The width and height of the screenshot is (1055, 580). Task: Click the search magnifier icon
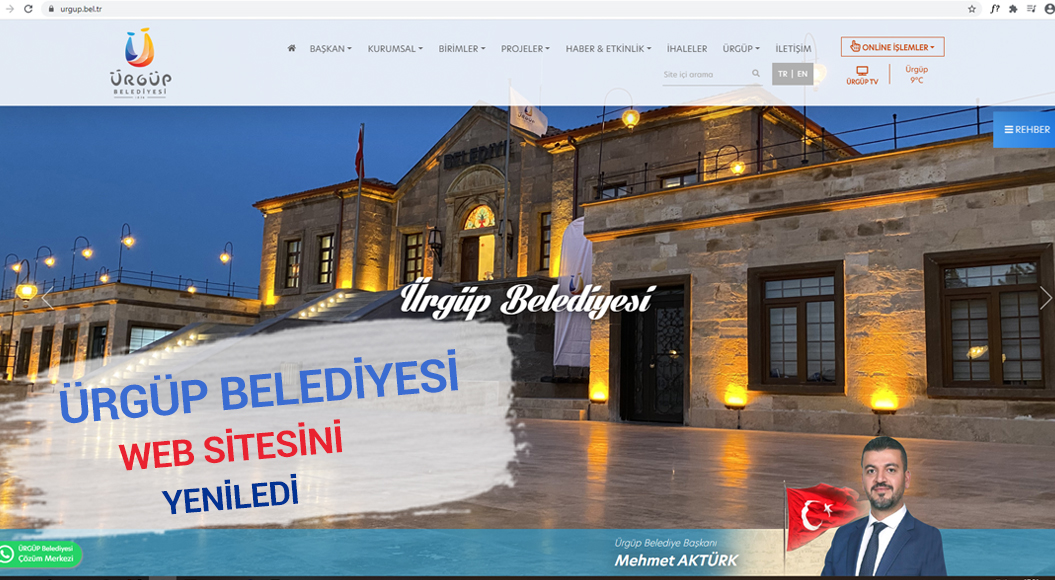(756, 74)
